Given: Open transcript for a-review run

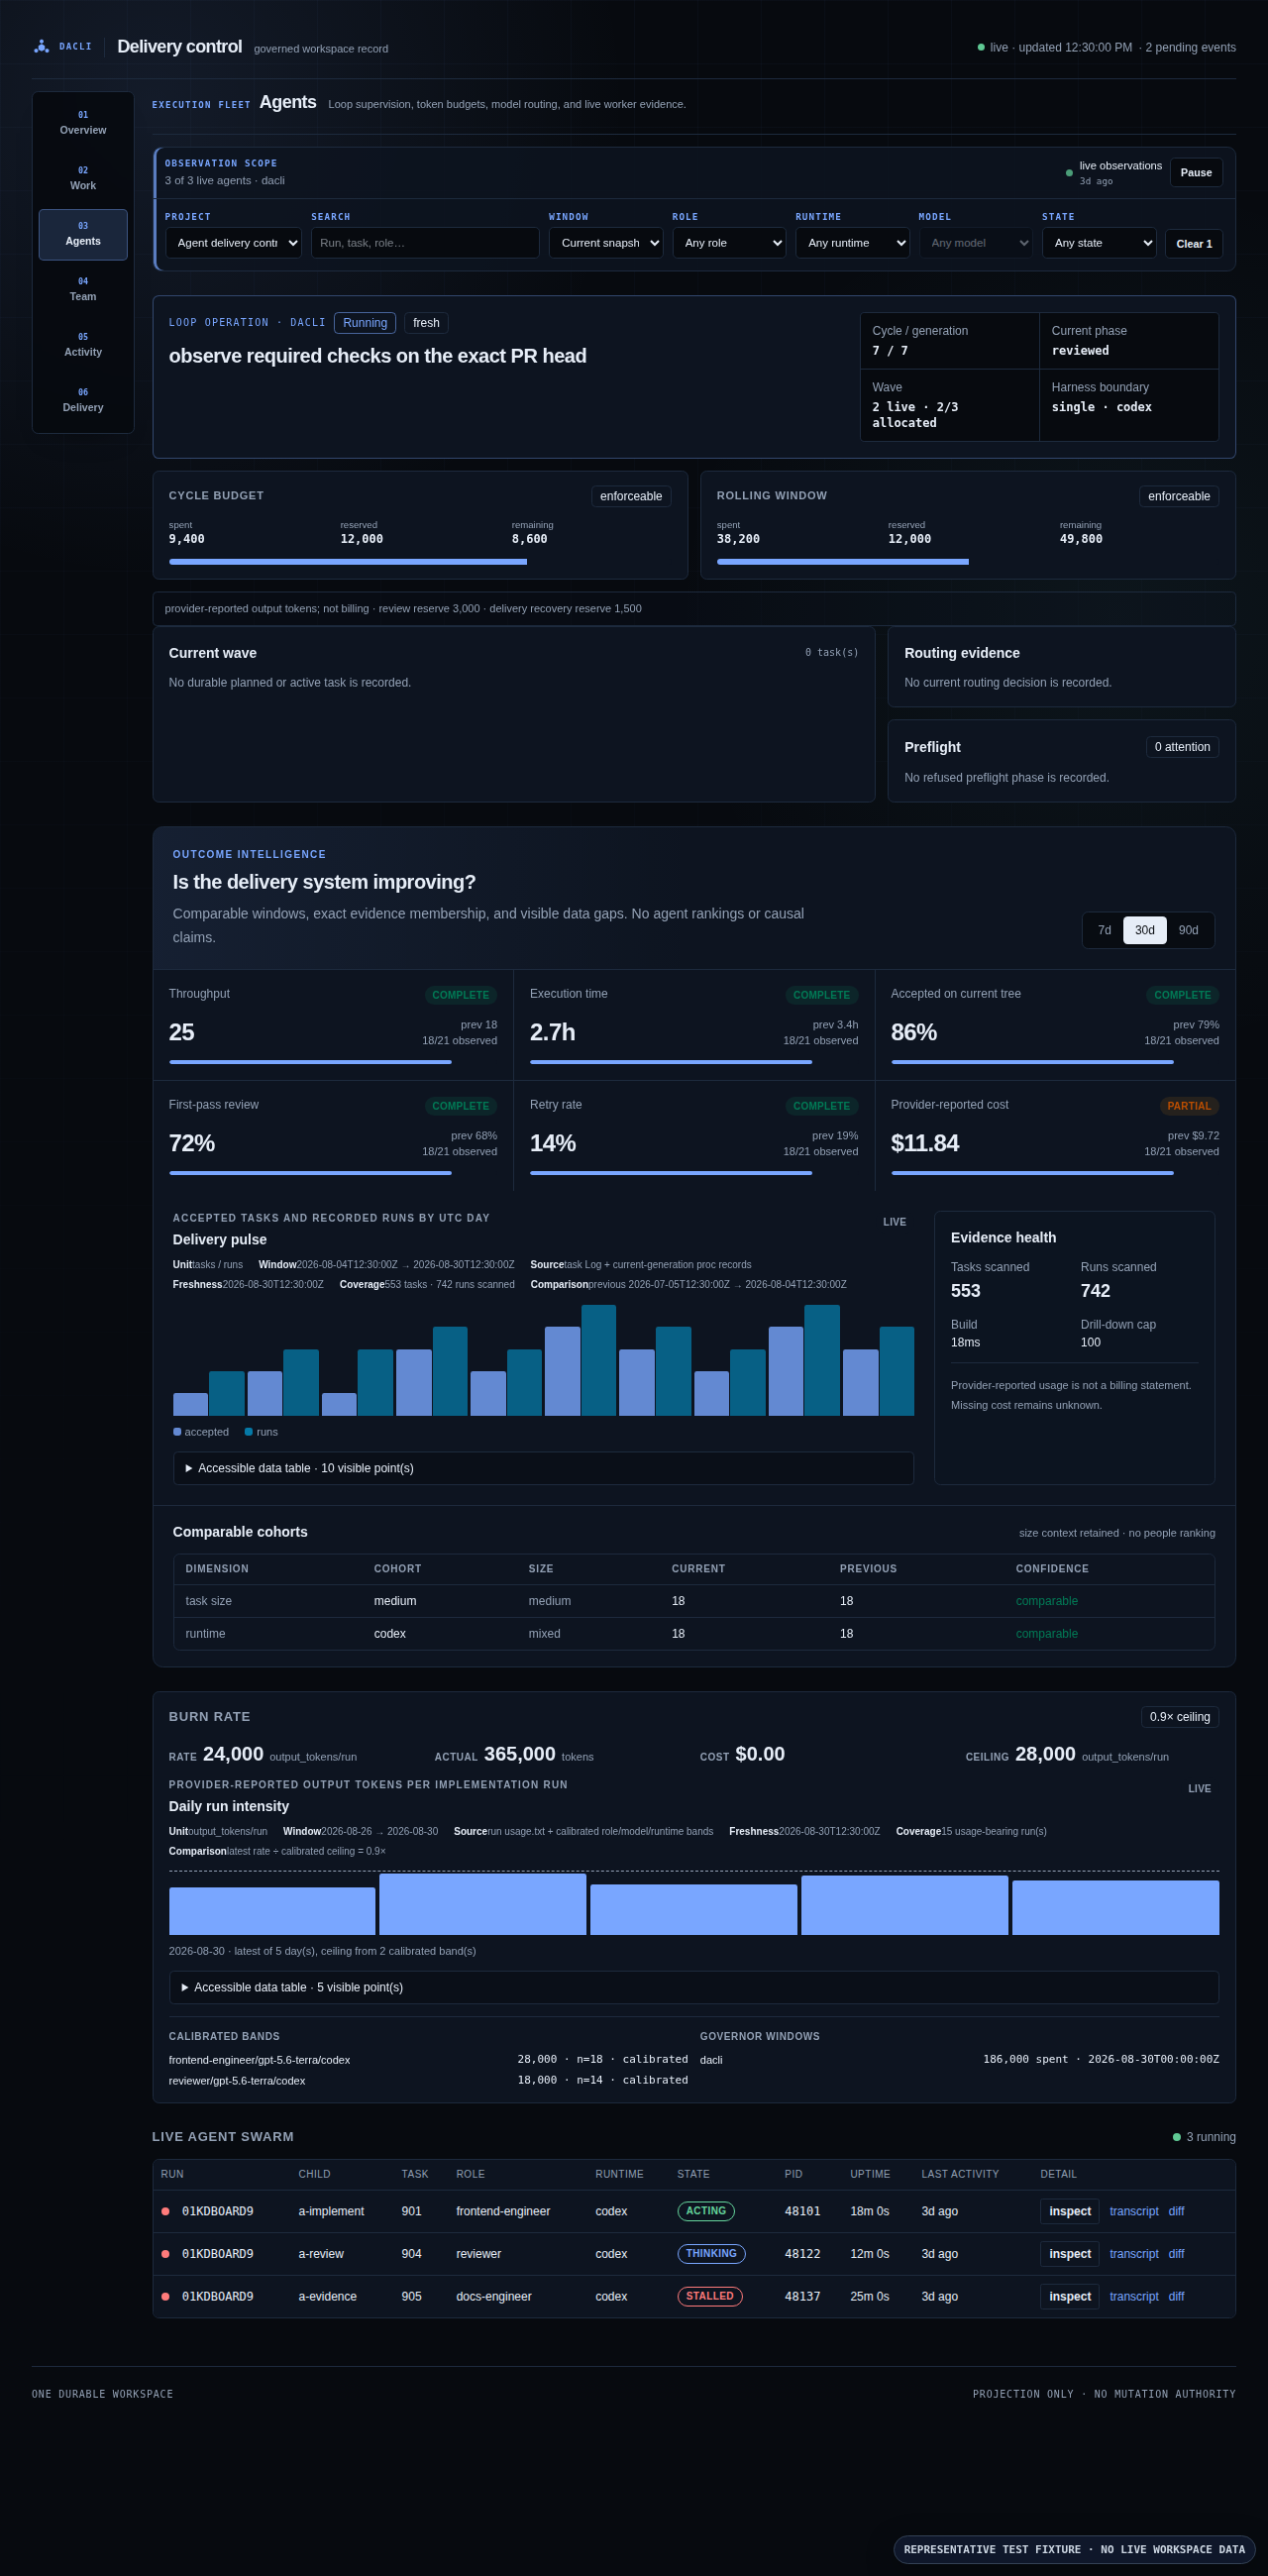Looking at the screenshot, I should 1134,2254.
